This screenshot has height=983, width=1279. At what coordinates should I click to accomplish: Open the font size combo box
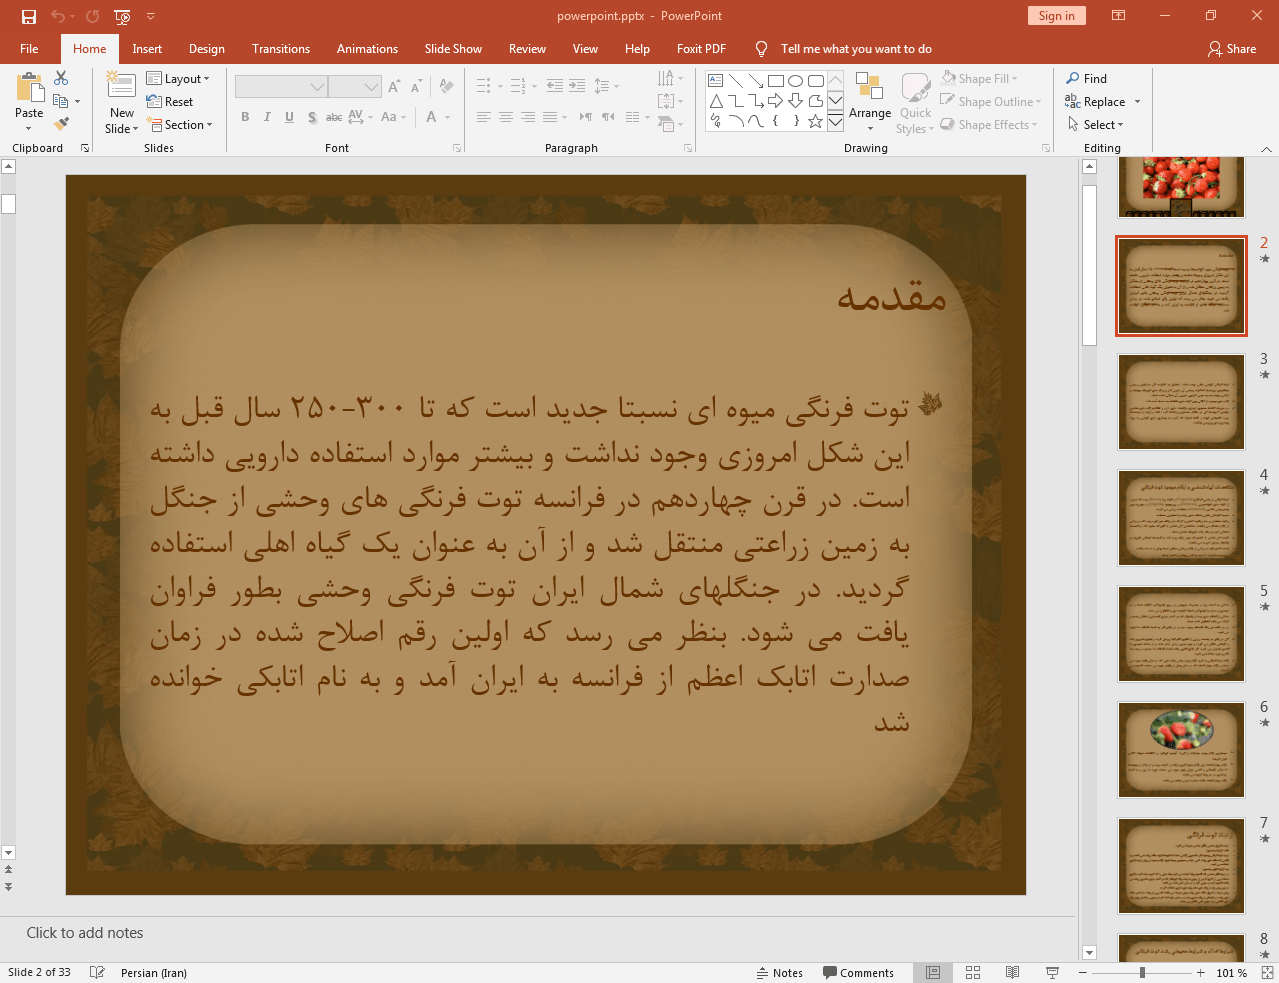[x=355, y=87]
